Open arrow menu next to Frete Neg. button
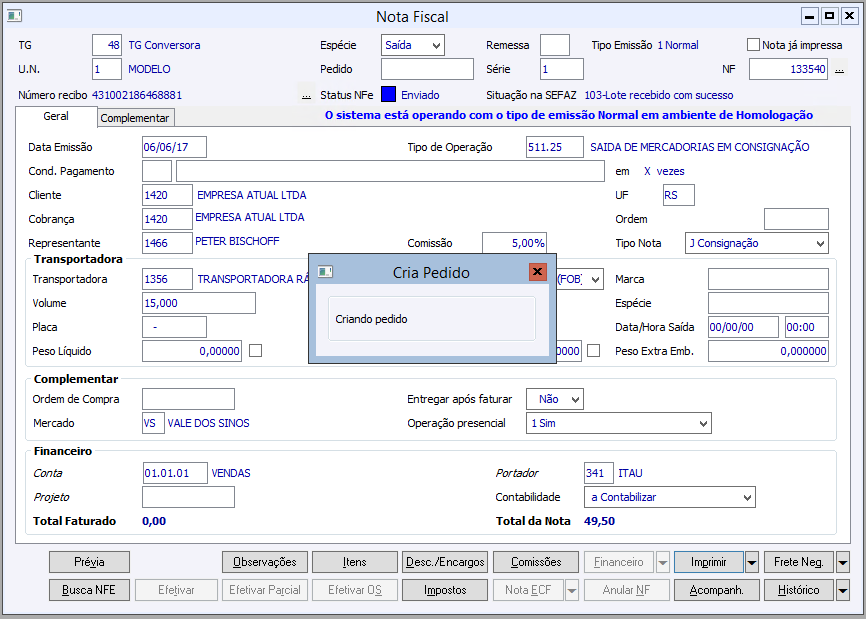 click(x=842, y=562)
